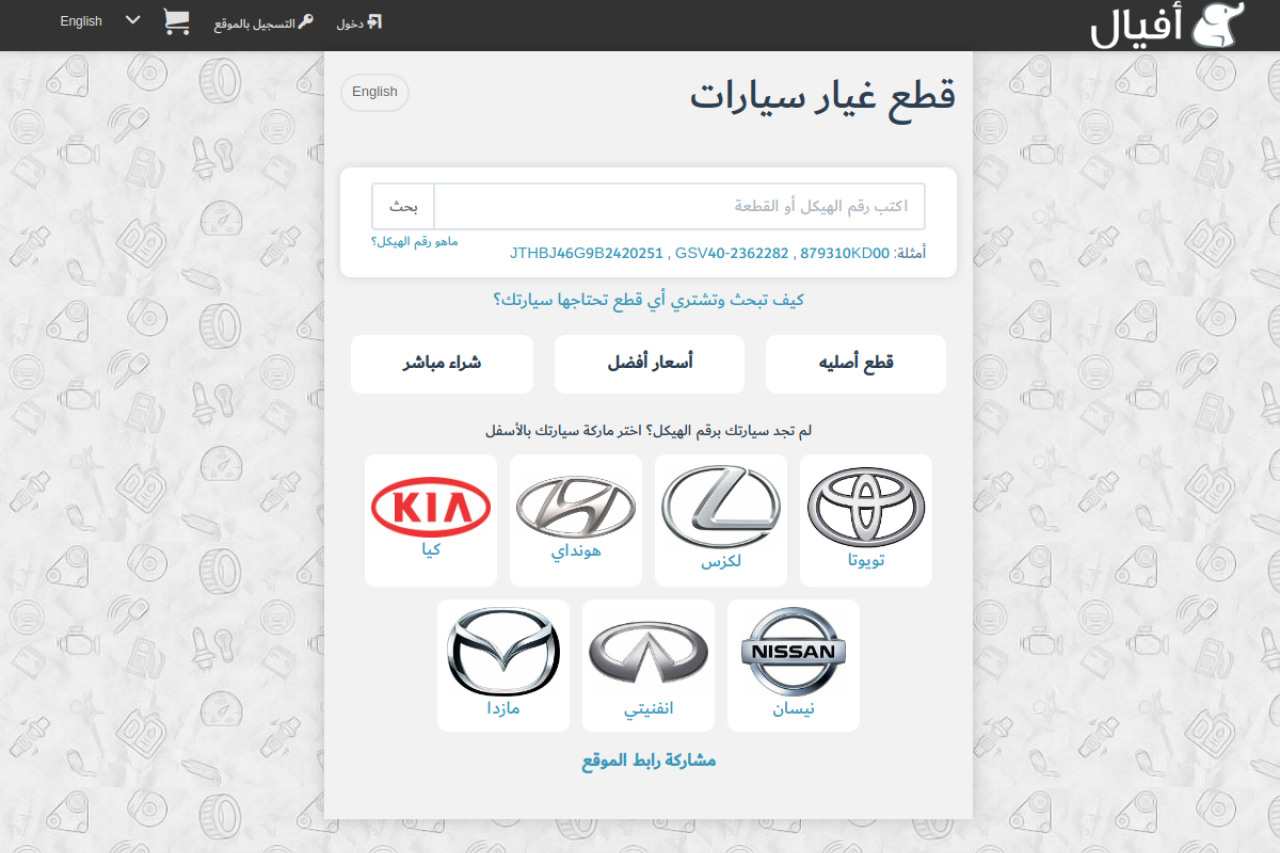Click example number 879310KD00

coord(845,253)
